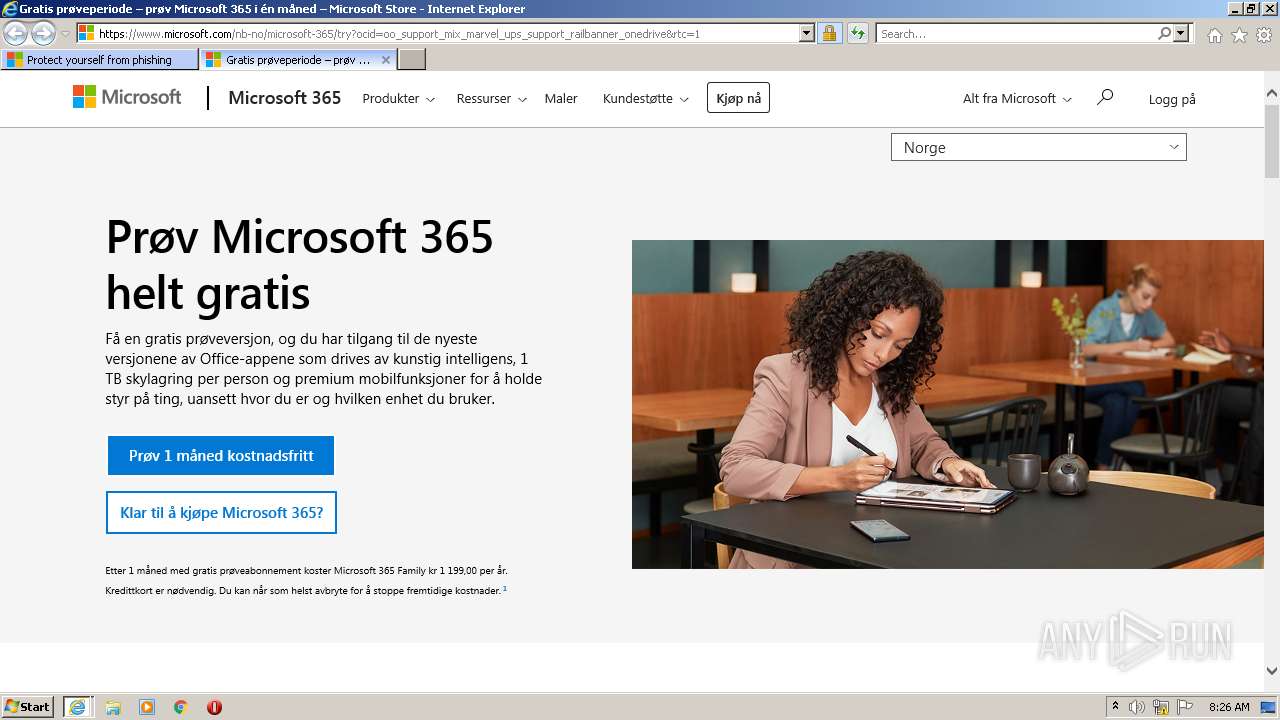This screenshot has height=720, width=1280.
Task: Expand the Alt fra Microsoft menu
Action: click(1017, 98)
